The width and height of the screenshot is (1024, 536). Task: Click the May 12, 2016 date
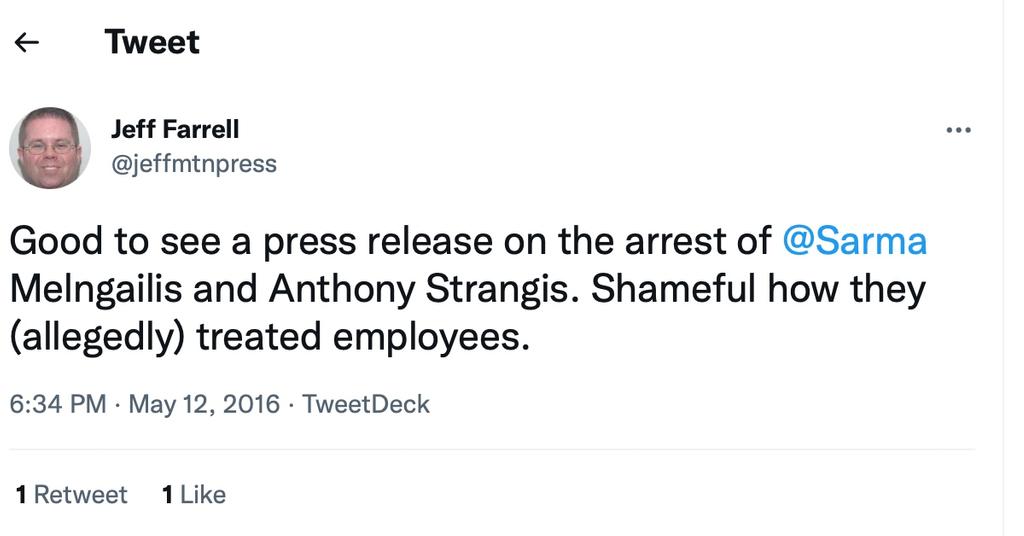204,404
